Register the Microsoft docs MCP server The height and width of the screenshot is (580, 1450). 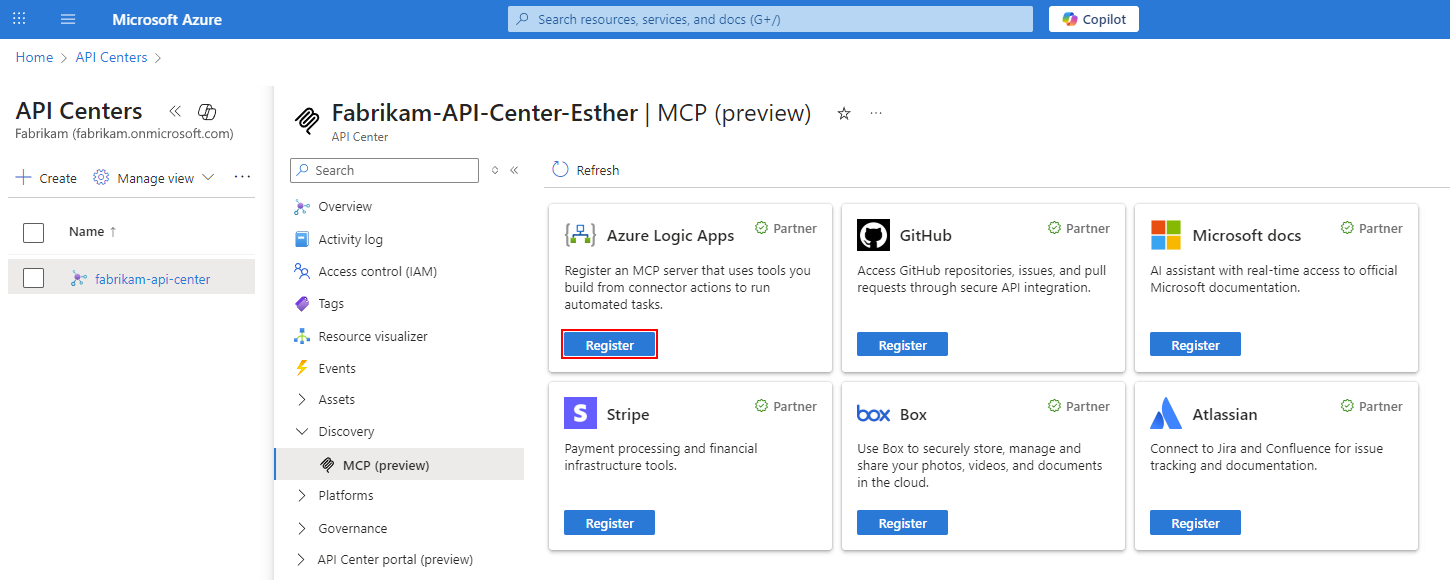(x=1196, y=344)
